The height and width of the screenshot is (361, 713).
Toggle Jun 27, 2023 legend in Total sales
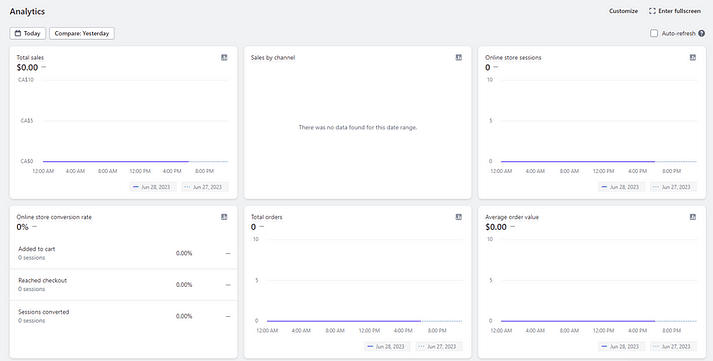205,187
